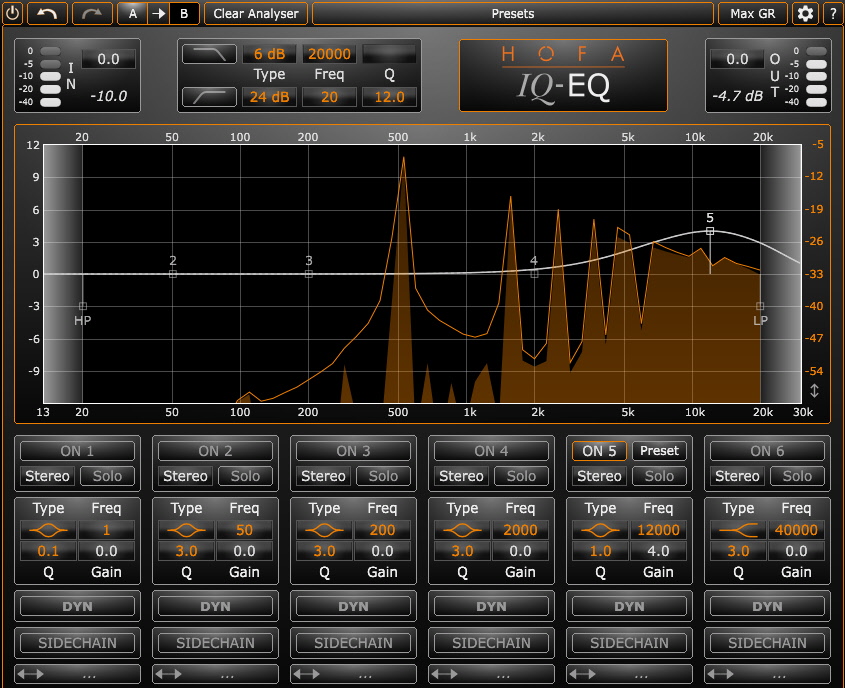Change band 4 bell filter type icon

[462, 530]
